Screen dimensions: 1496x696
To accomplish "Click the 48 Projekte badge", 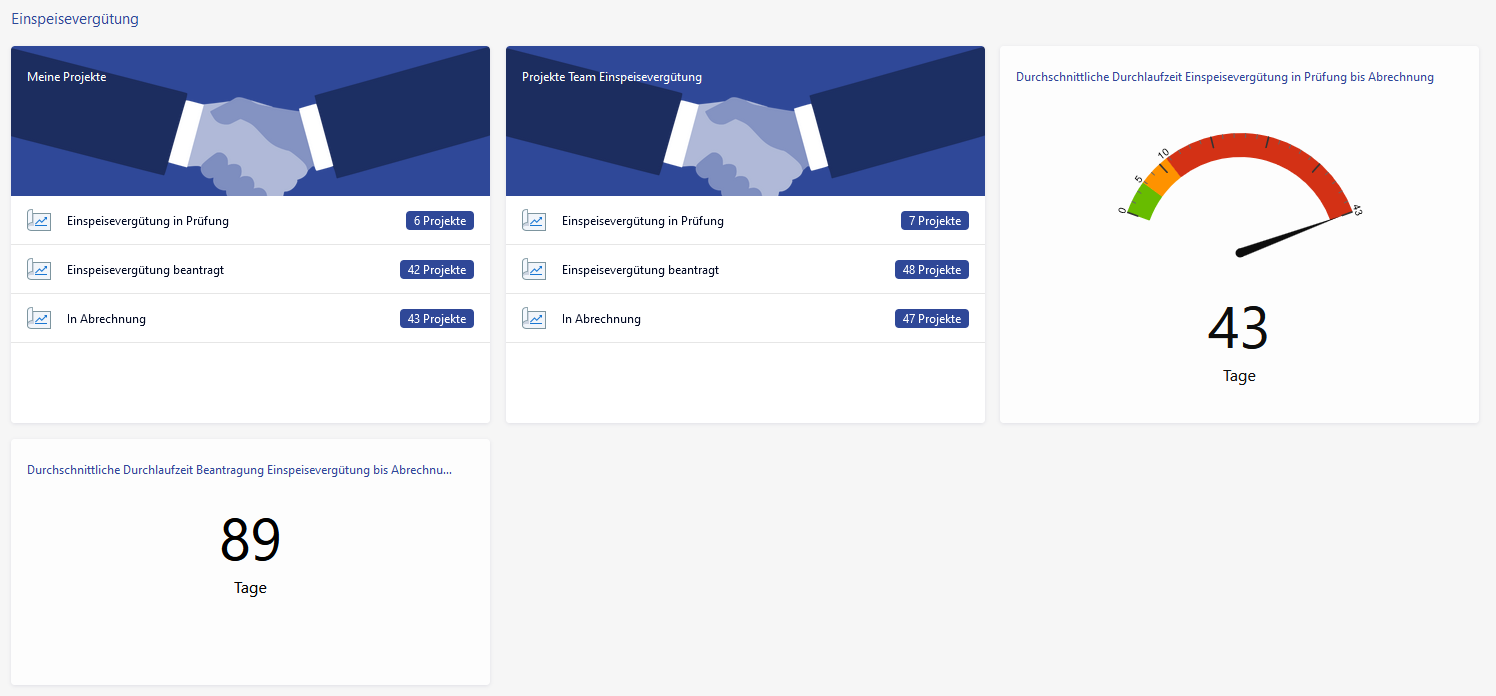I will pyautogui.click(x=931, y=270).
